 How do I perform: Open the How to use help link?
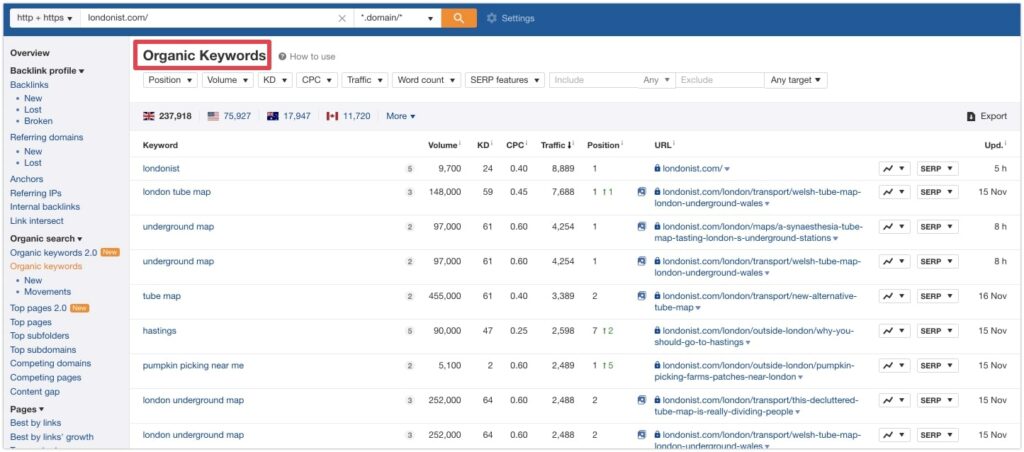(307, 57)
